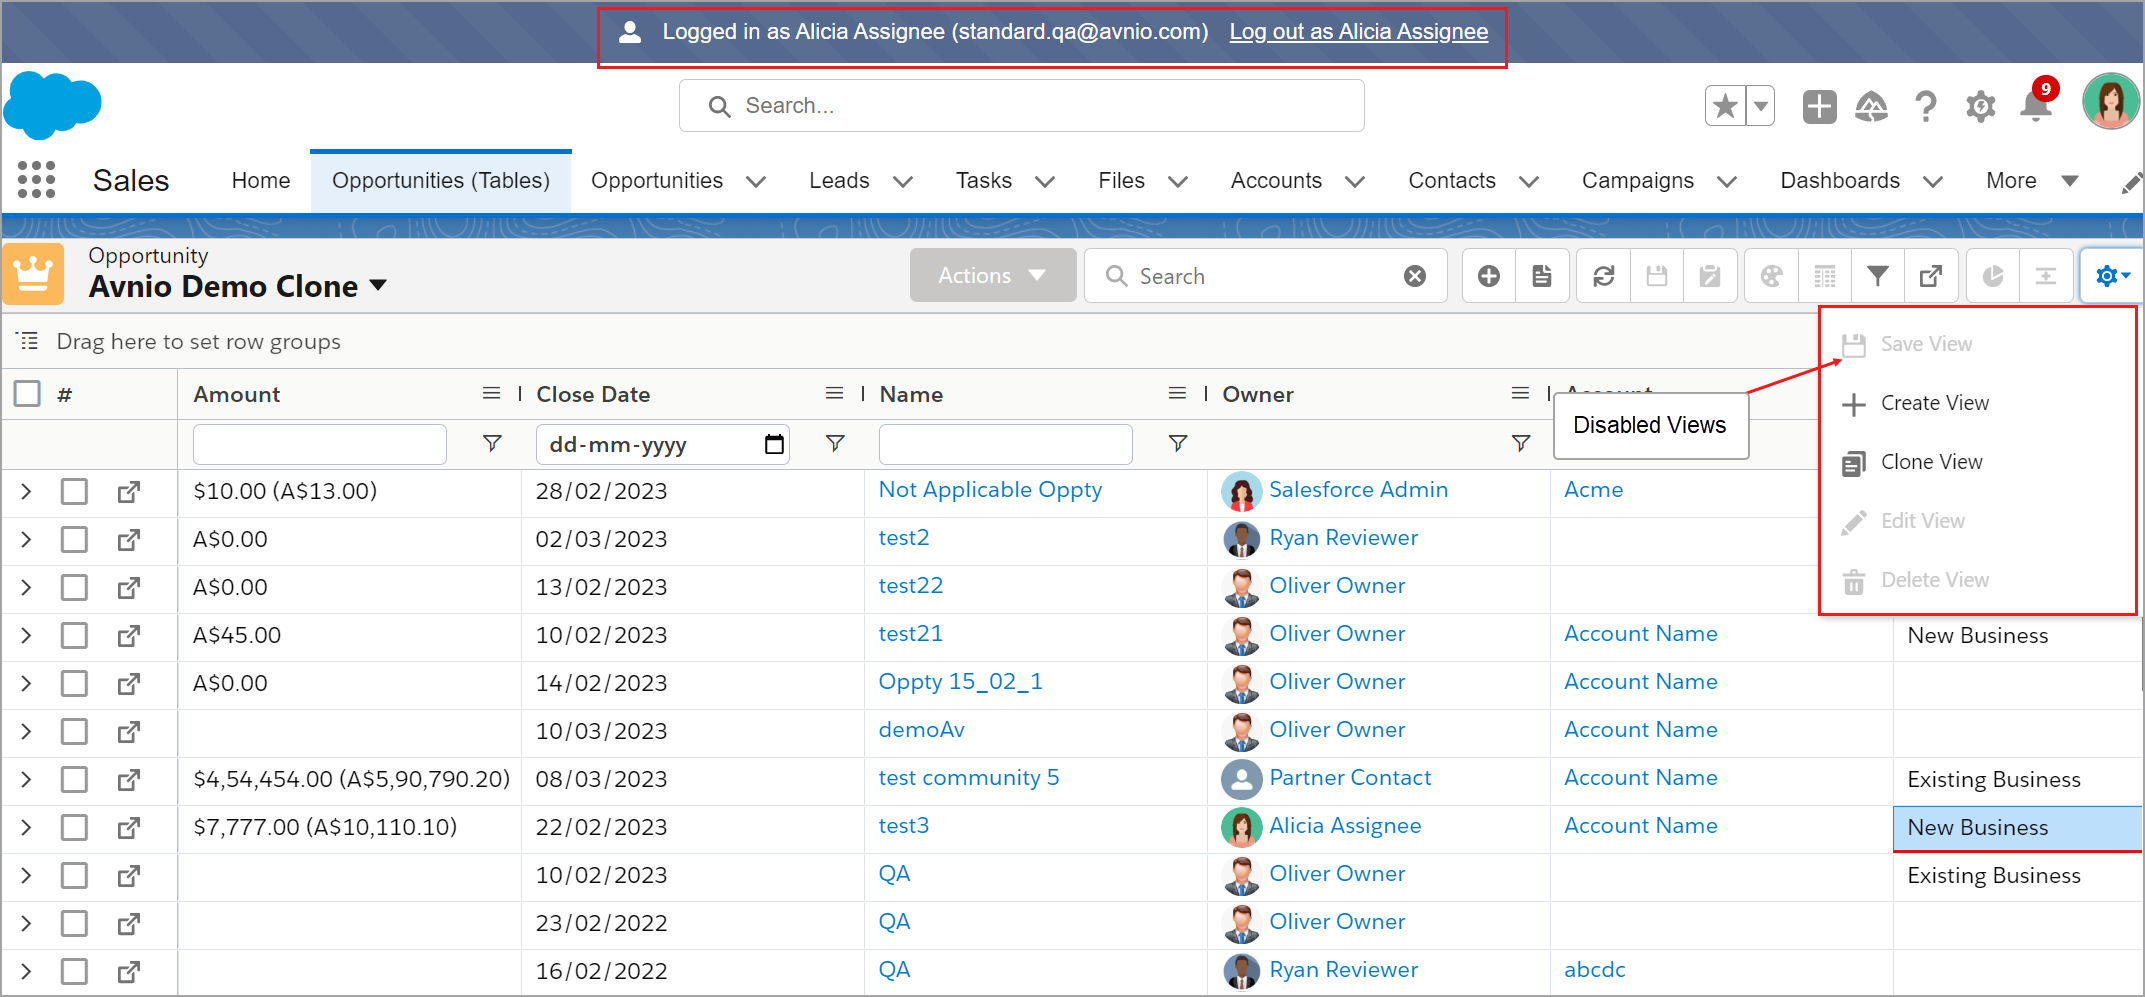
Task: Toggle the select-all header checkbox
Action: click(28, 394)
